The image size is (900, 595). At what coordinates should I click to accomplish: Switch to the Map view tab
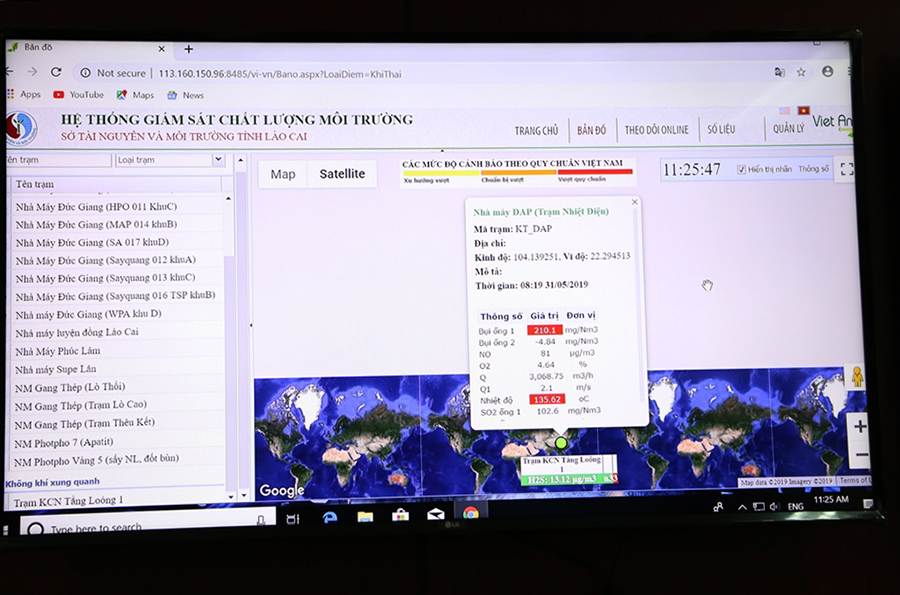[x=283, y=174]
